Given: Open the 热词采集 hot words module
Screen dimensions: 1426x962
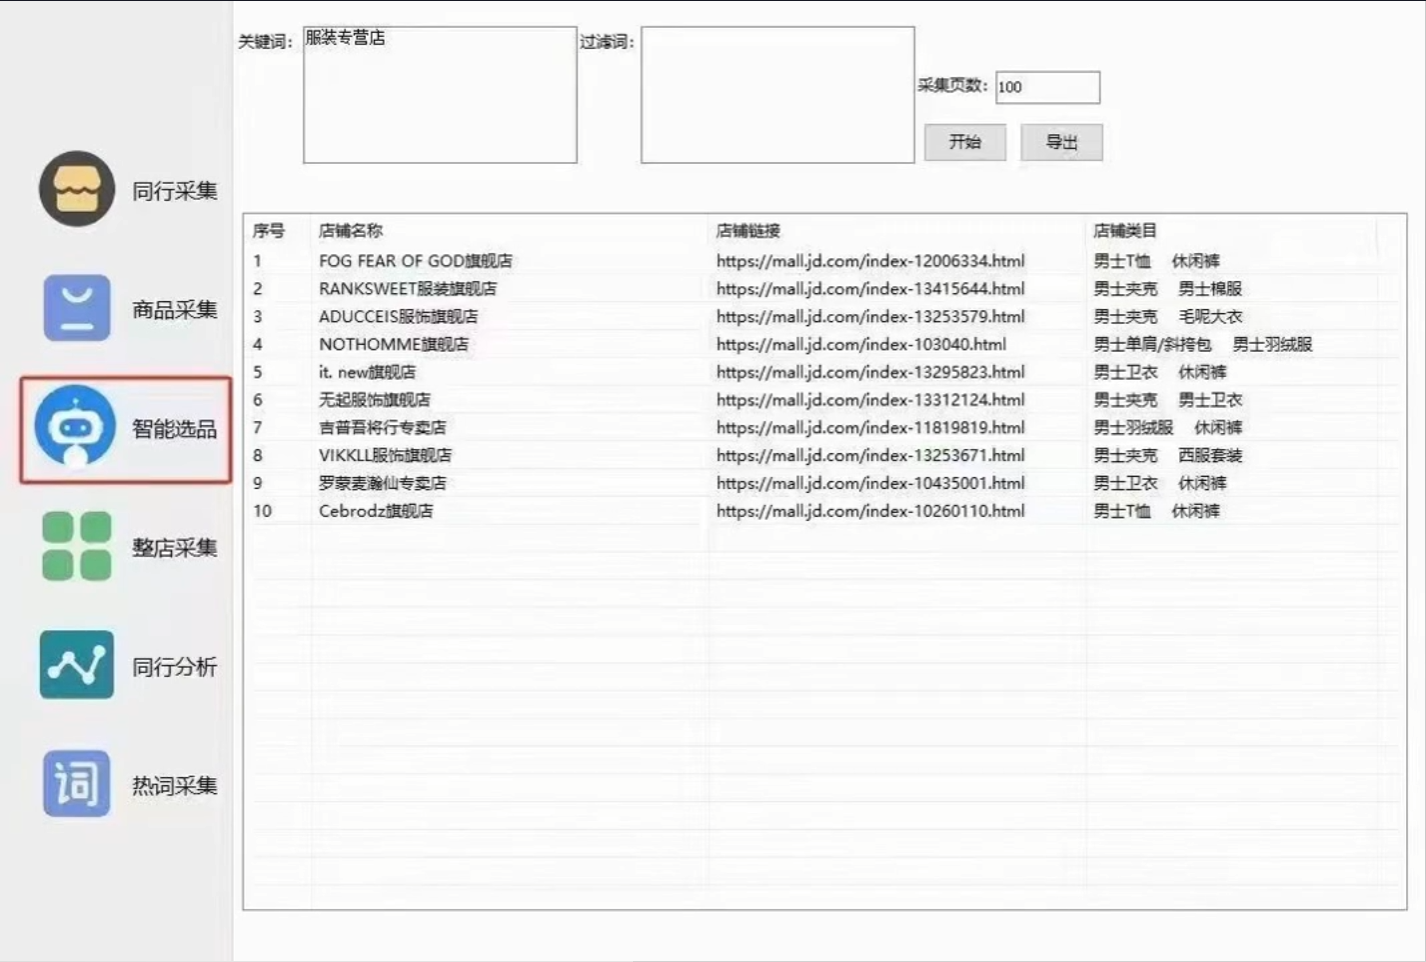Looking at the screenshot, I should tap(176, 785).
